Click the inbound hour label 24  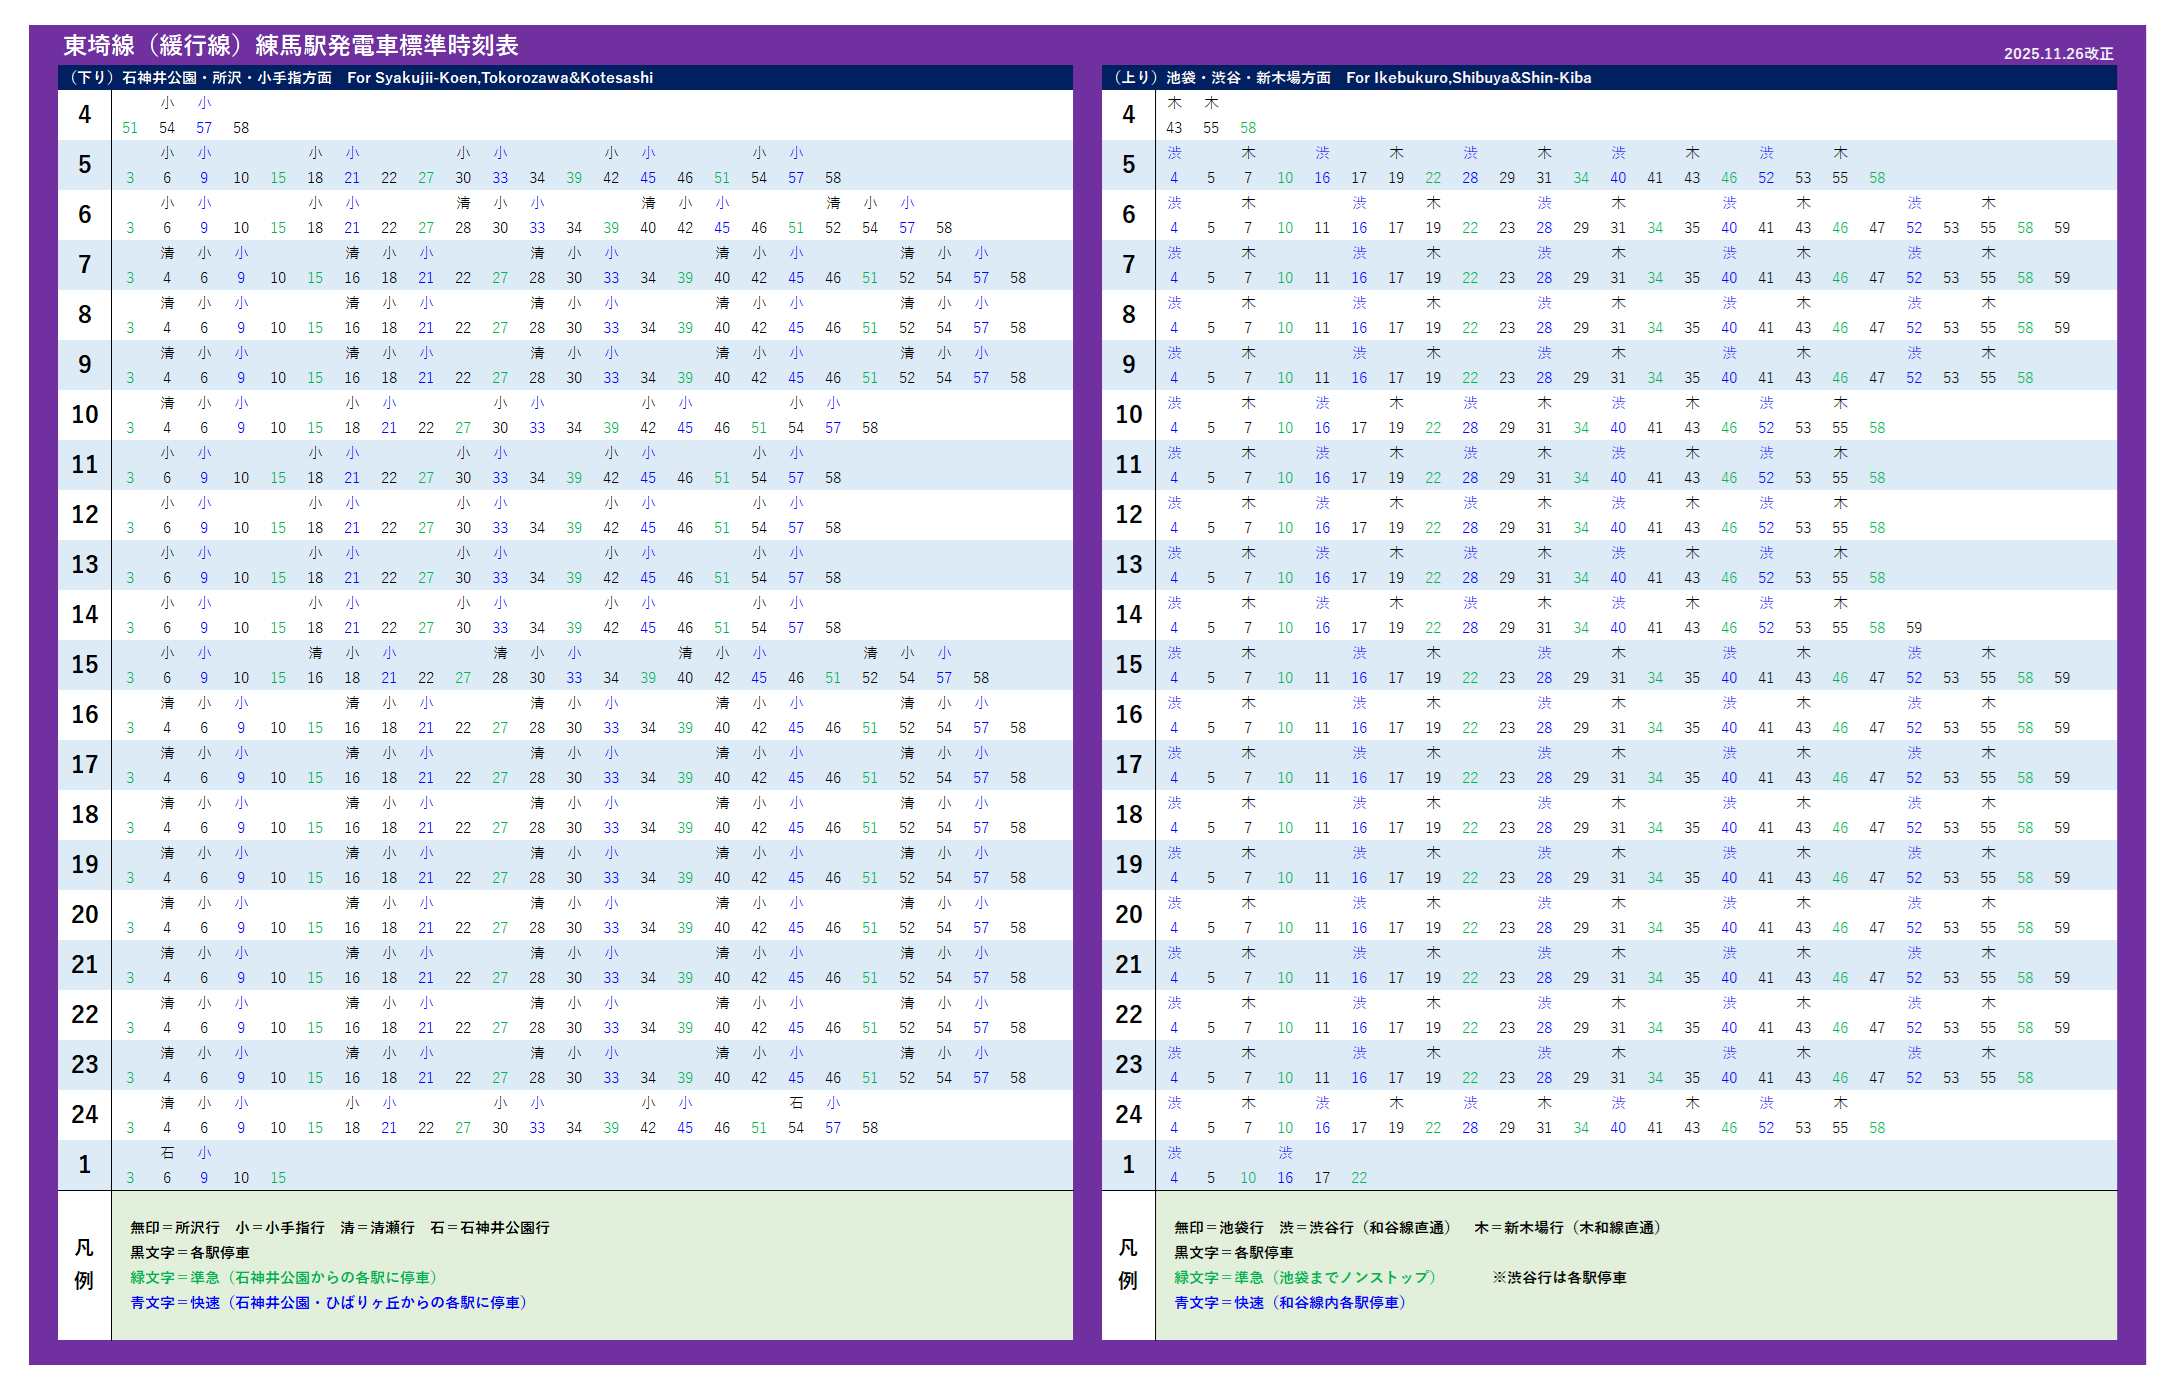click(1128, 1115)
